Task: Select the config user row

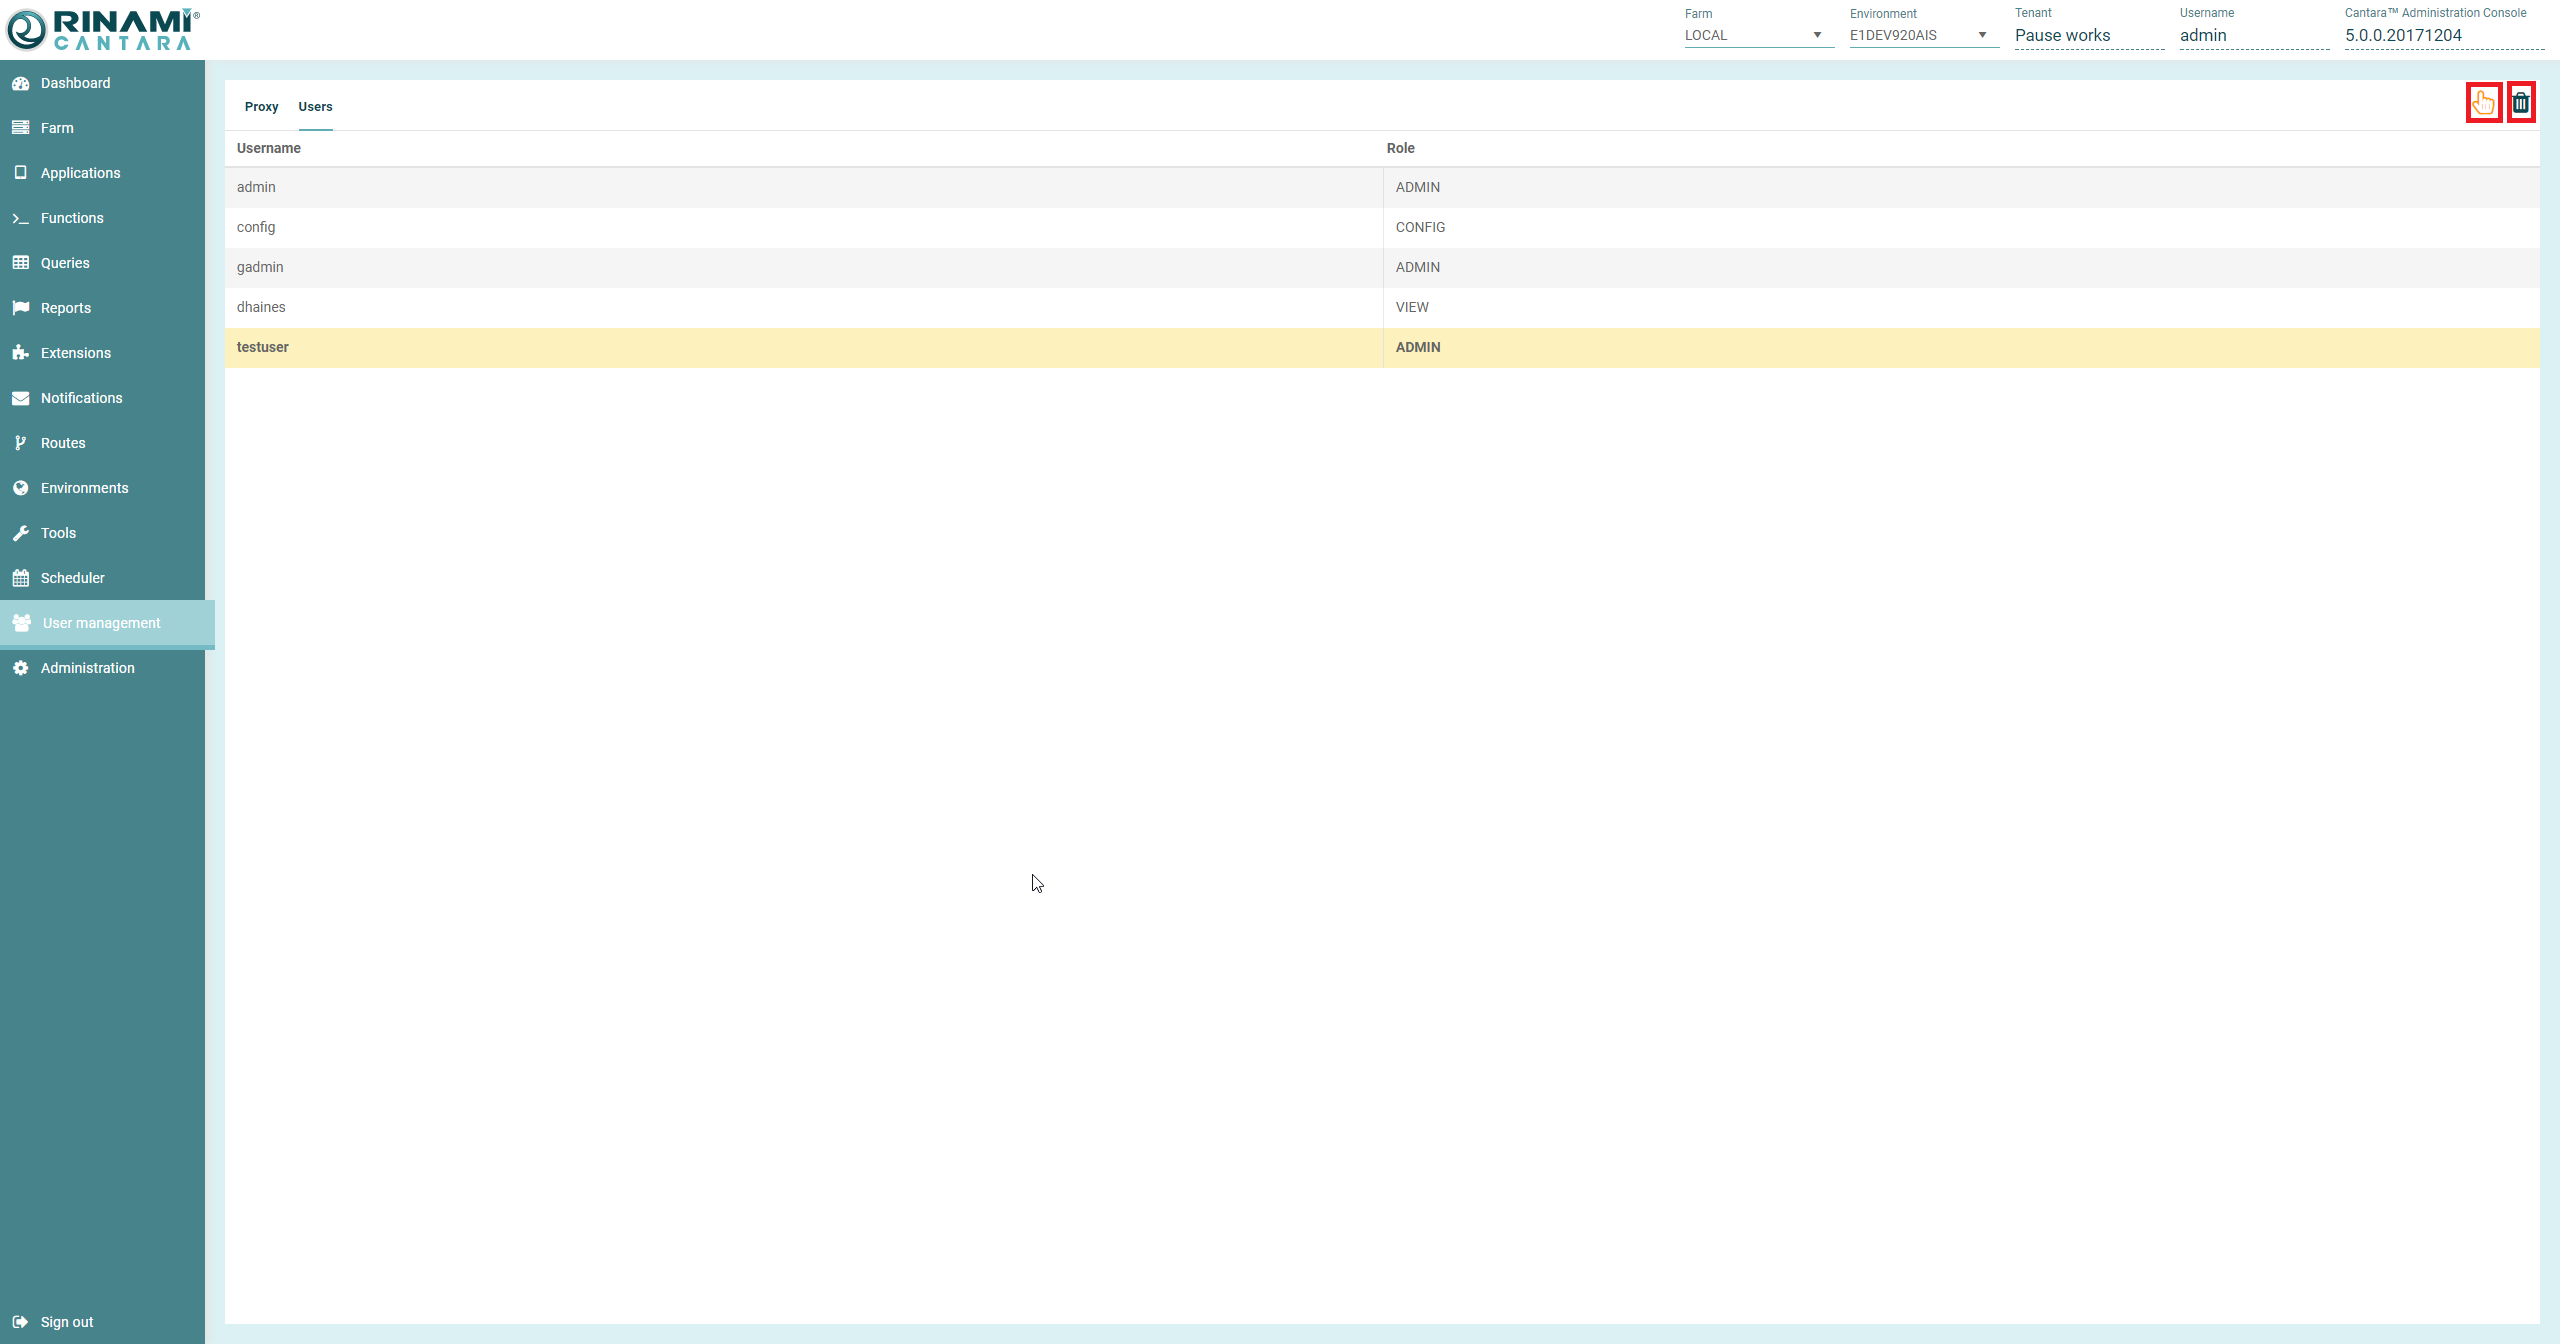Action: pos(256,227)
